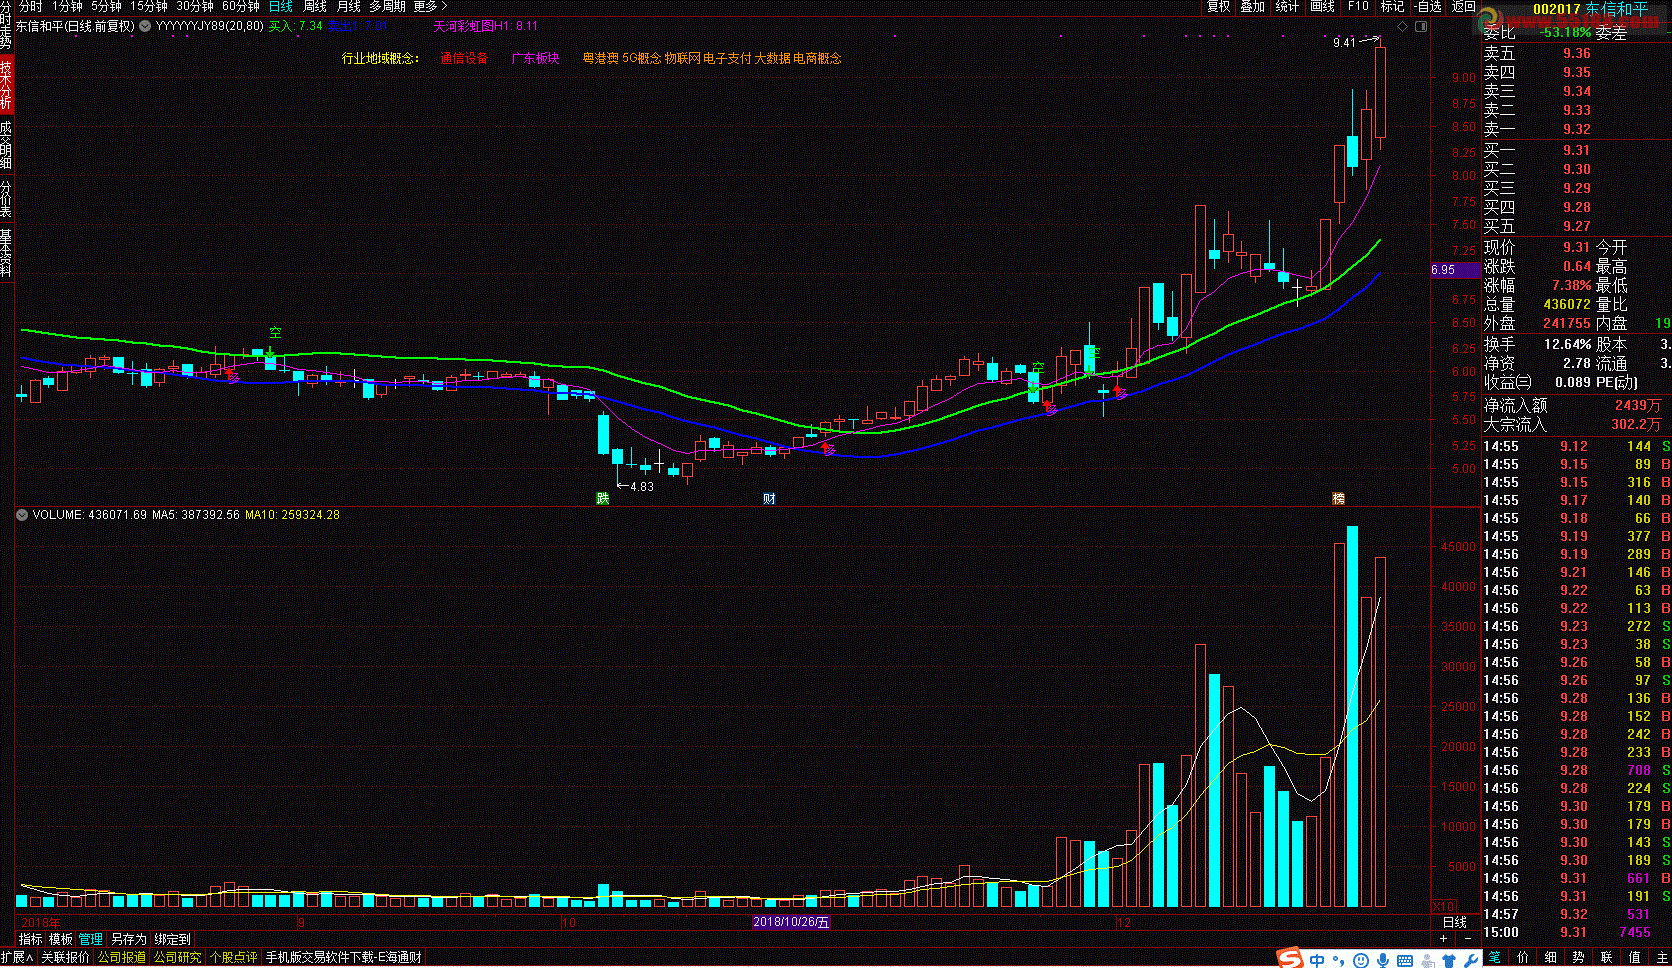Click the 标记 mark button
The width and height of the screenshot is (1672, 968).
point(1393,6)
